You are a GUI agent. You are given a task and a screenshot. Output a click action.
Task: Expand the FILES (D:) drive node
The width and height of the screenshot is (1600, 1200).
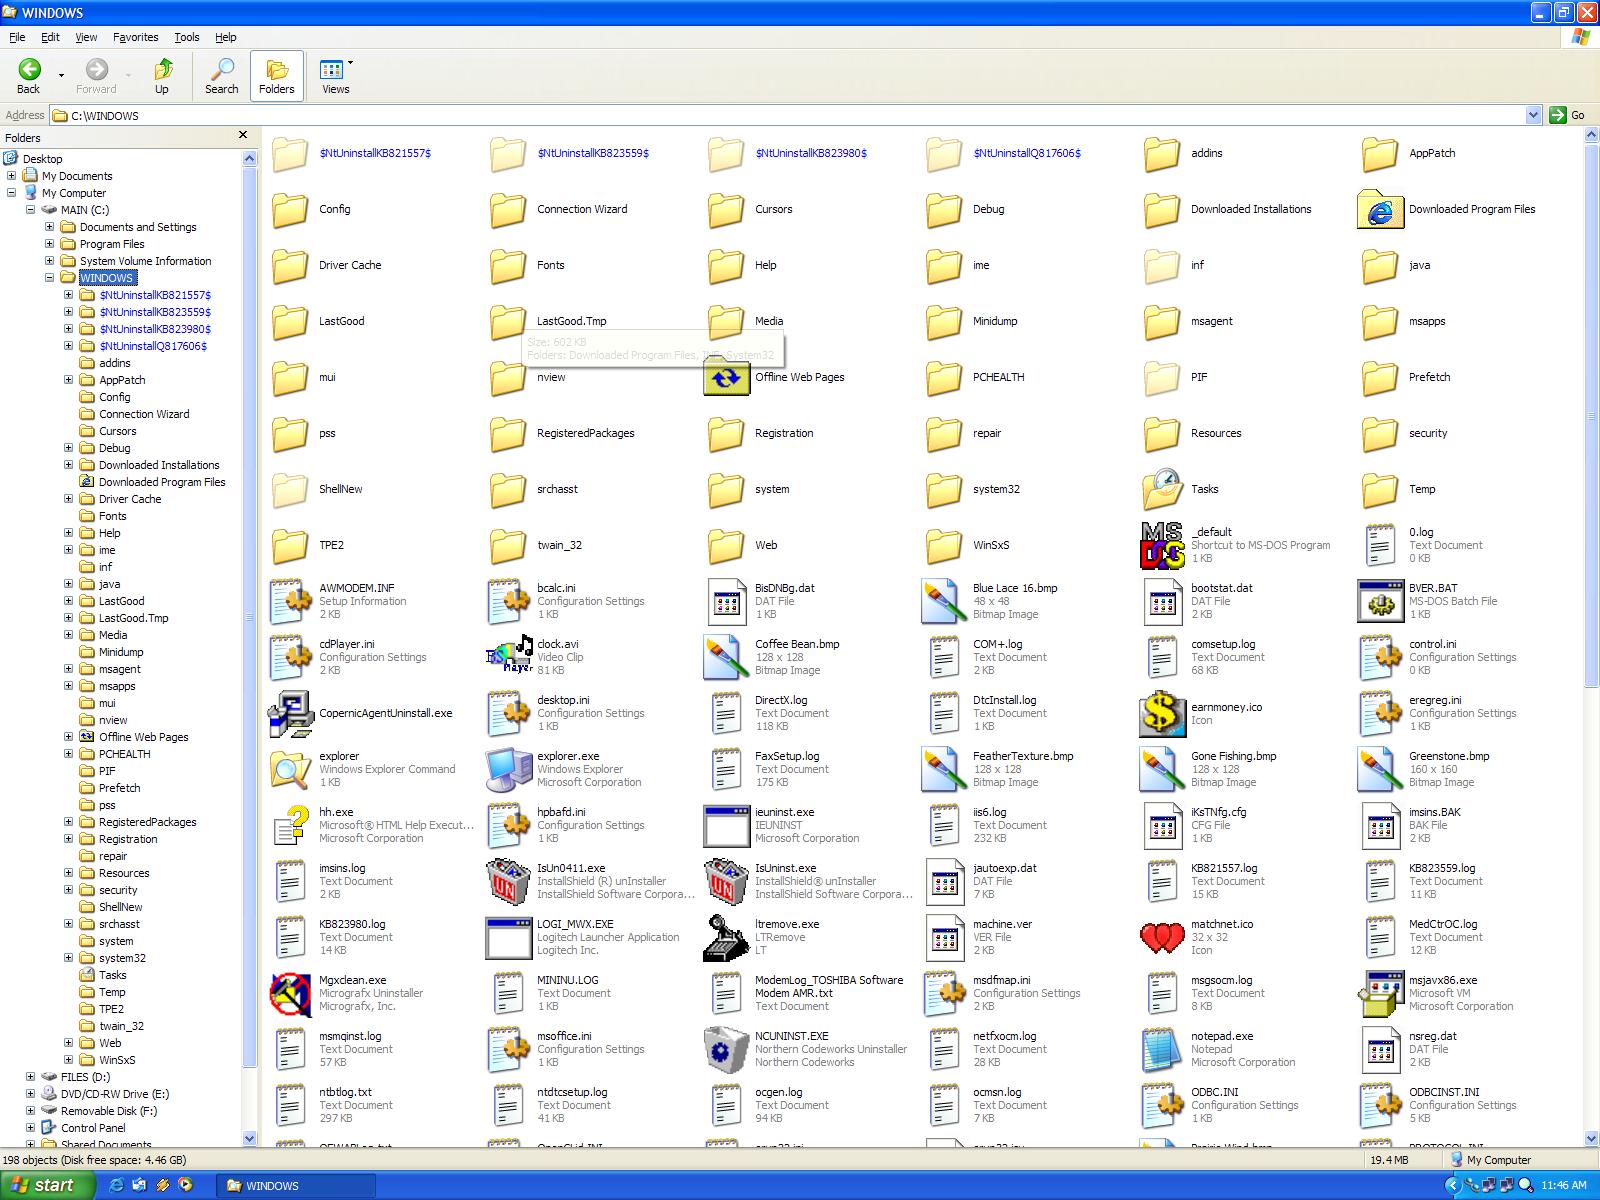(31, 1077)
